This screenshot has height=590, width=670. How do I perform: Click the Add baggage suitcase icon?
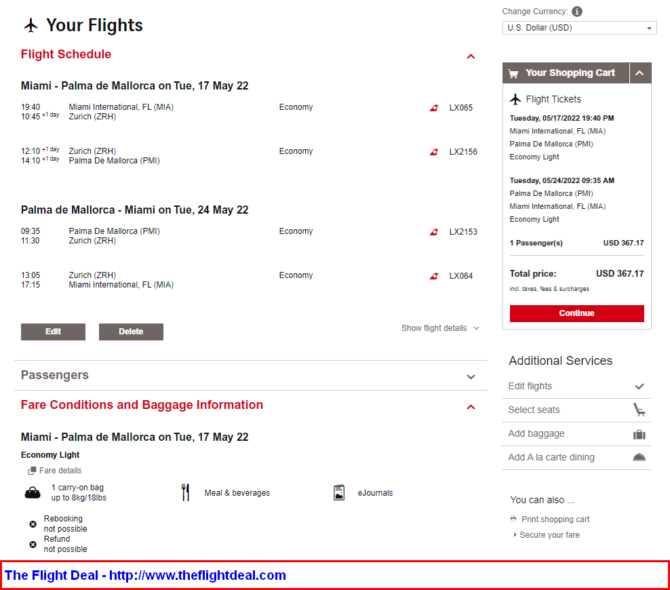pos(639,434)
